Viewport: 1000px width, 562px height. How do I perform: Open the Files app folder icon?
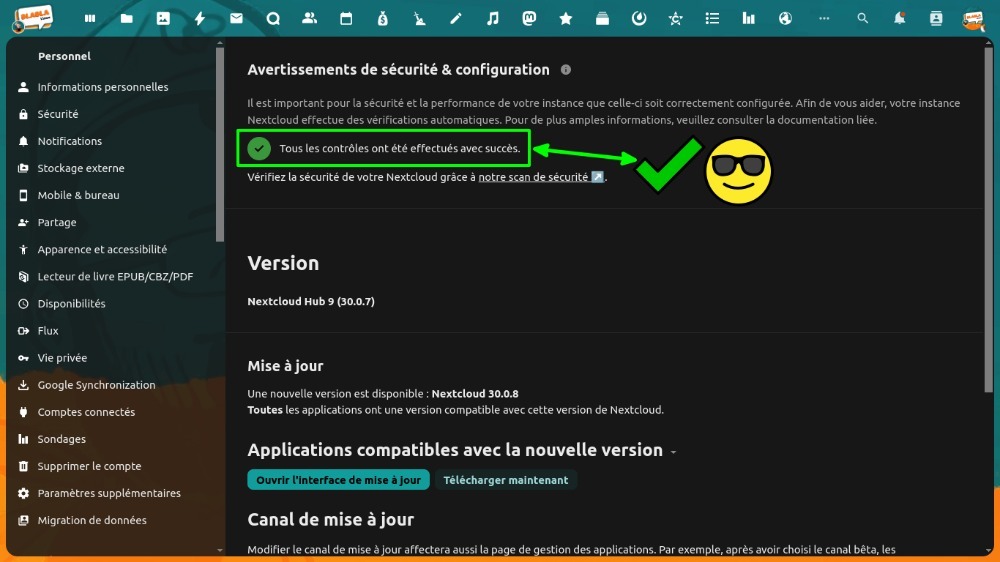click(126, 18)
